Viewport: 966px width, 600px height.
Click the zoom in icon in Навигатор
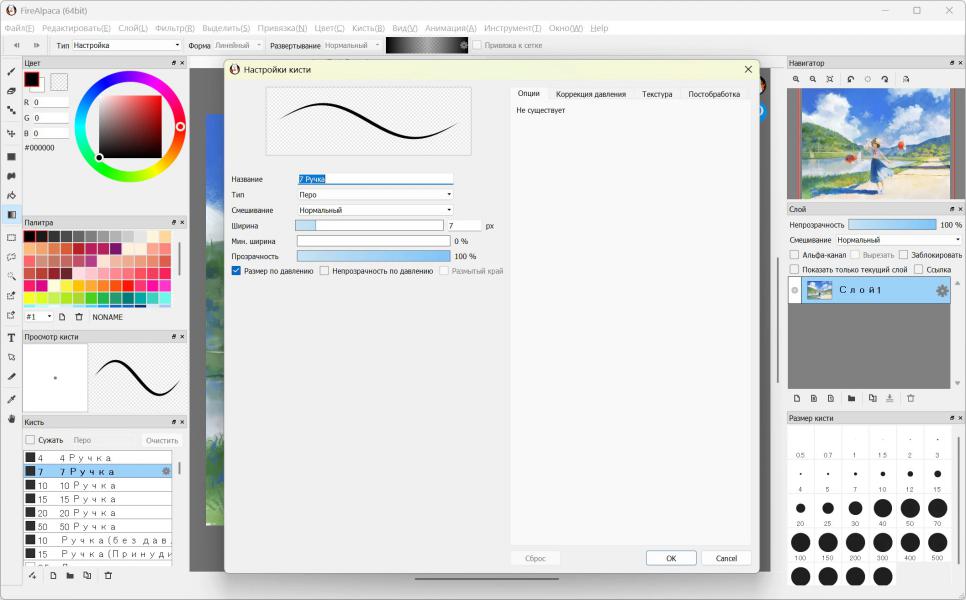tap(796, 79)
